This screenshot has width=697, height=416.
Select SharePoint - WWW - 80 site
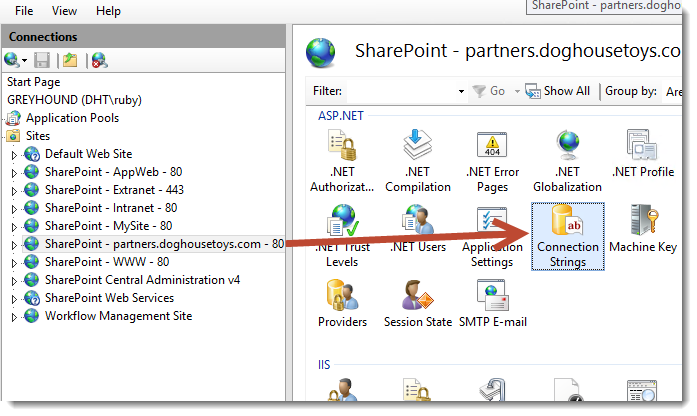click(107, 262)
